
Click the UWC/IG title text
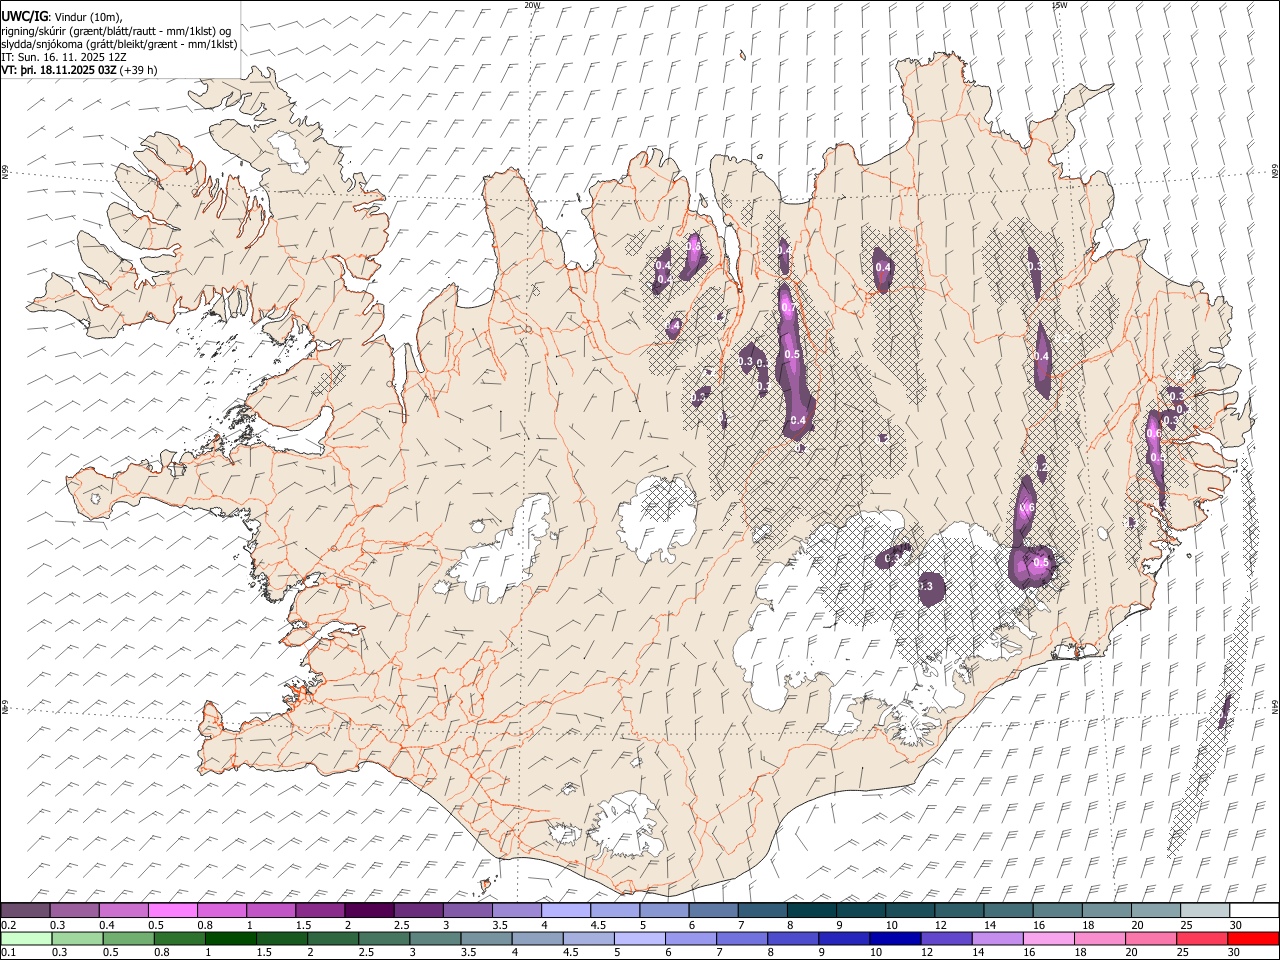pyautogui.click(x=24, y=16)
